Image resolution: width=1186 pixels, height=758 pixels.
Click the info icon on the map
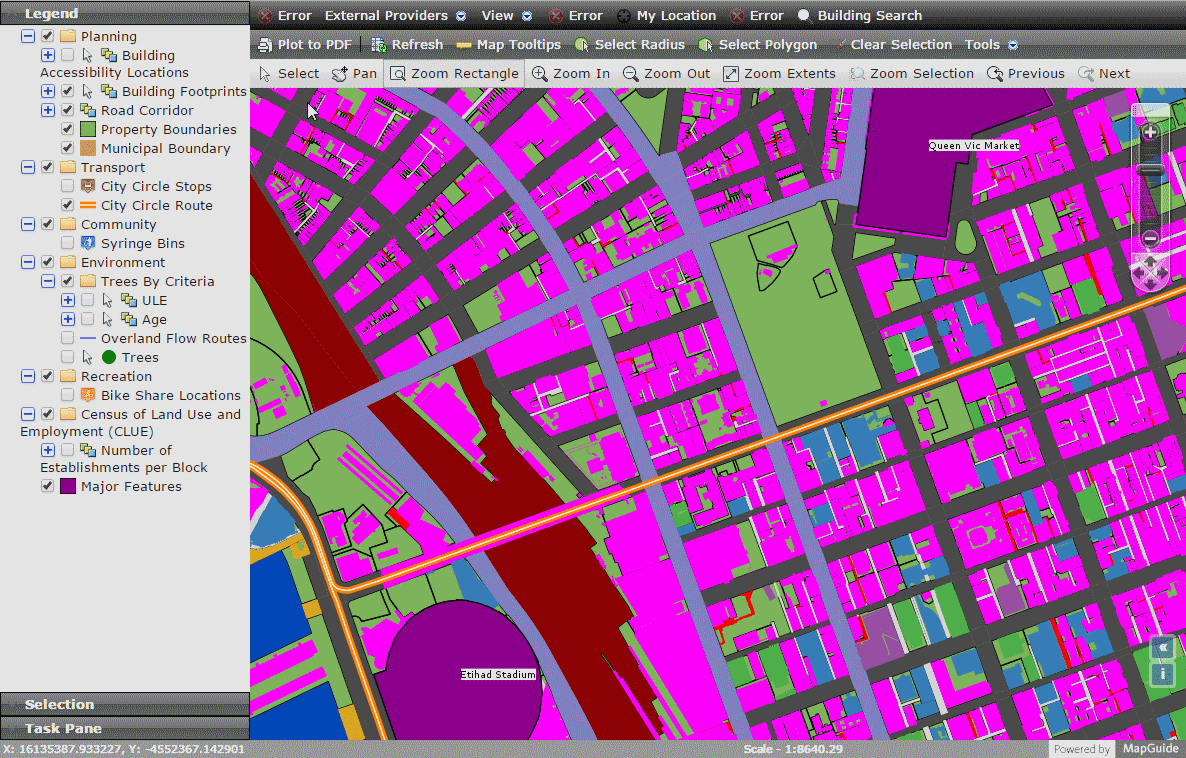1161,674
